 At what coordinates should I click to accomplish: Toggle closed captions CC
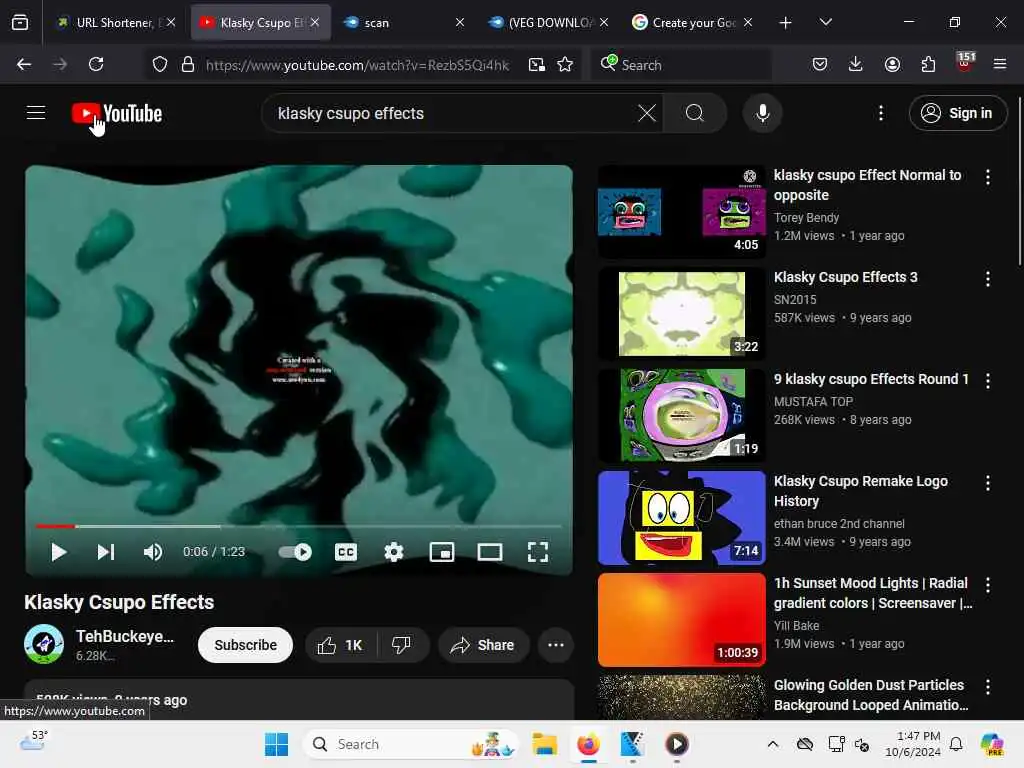pyautogui.click(x=345, y=552)
